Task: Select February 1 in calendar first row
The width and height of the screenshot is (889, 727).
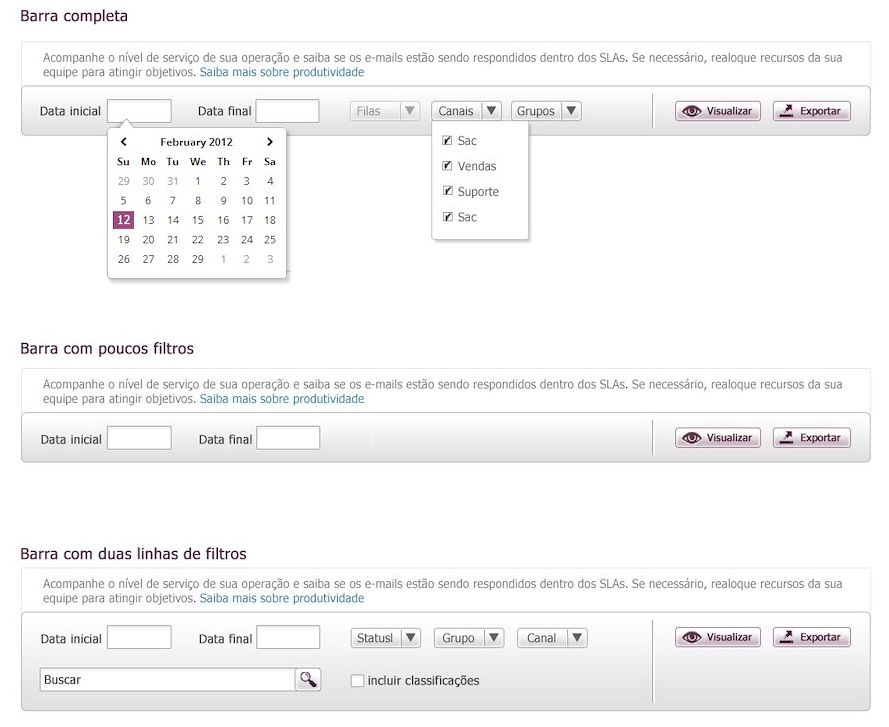Action: click(x=198, y=181)
